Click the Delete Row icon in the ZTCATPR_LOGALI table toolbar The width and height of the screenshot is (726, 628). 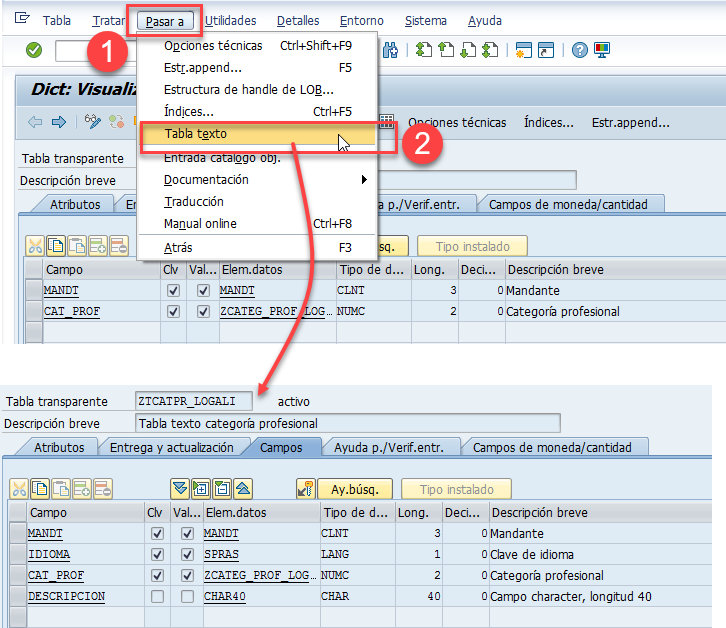tap(103, 489)
